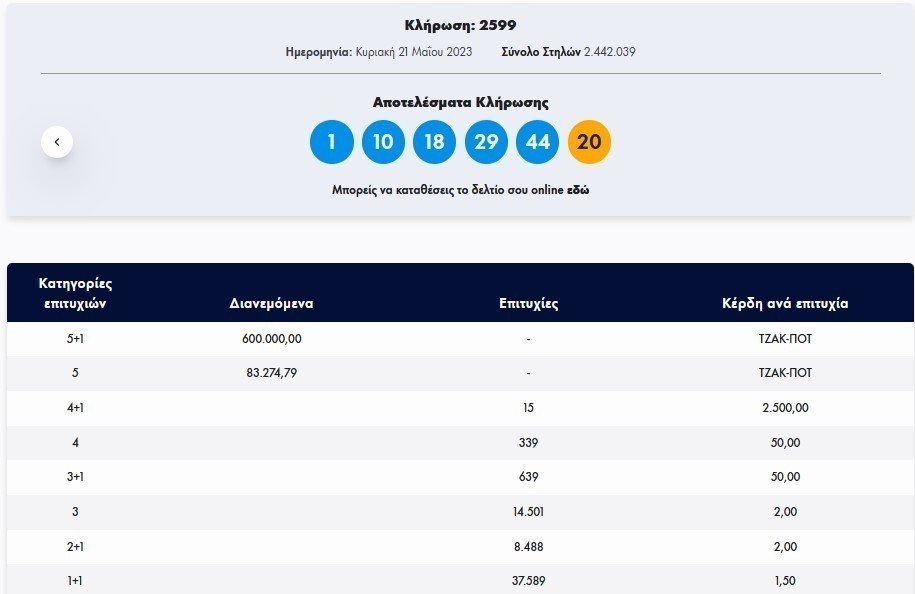915x594 pixels.
Task: Click the 'Κλήρωση: 2599' heading
Action: click(x=460, y=25)
